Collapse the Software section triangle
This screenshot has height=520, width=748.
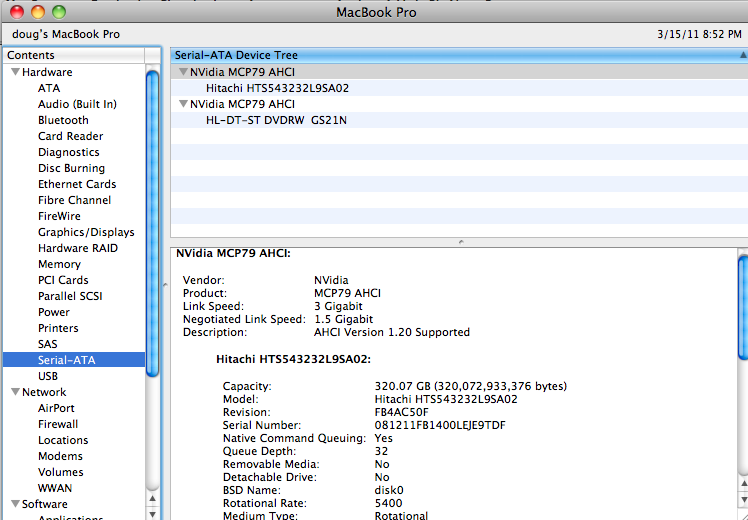[16, 504]
